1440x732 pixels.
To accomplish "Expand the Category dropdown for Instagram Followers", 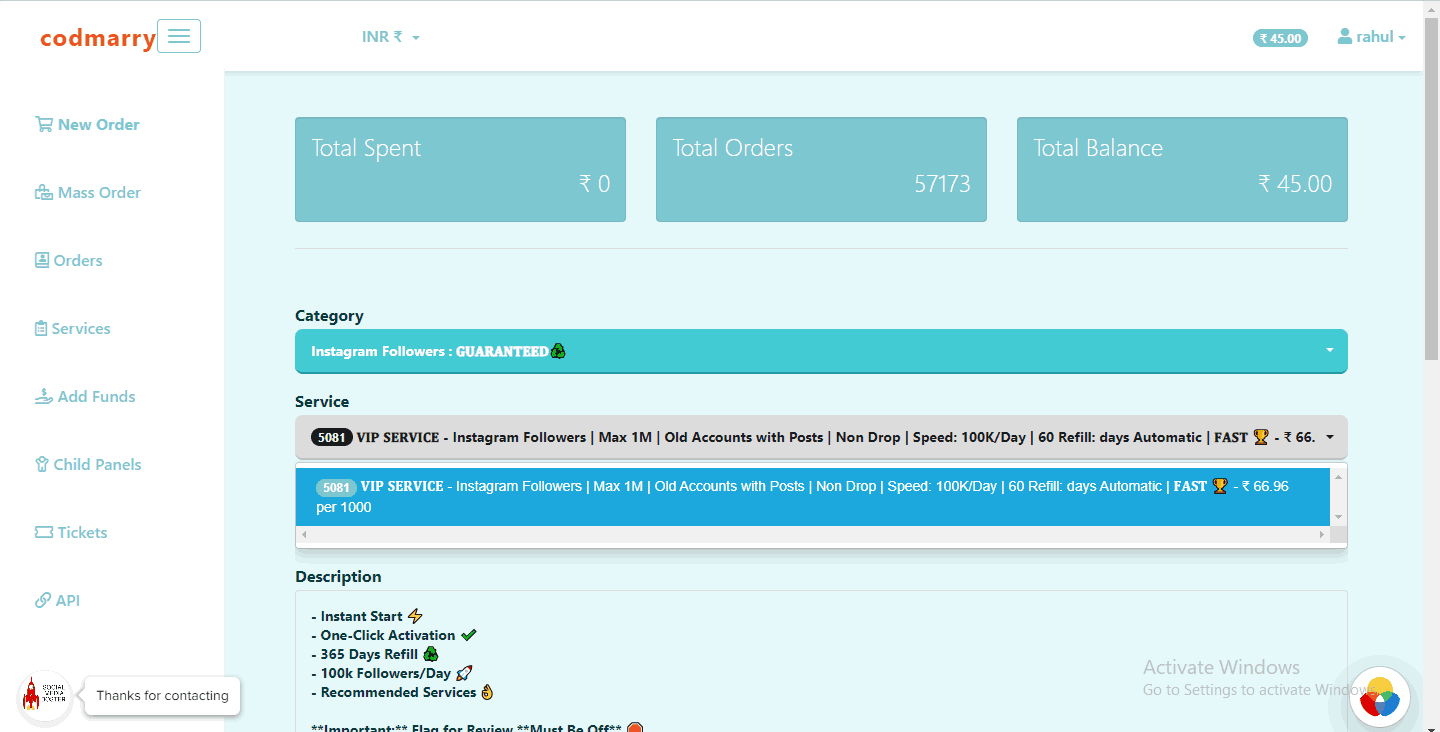I will pos(821,351).
